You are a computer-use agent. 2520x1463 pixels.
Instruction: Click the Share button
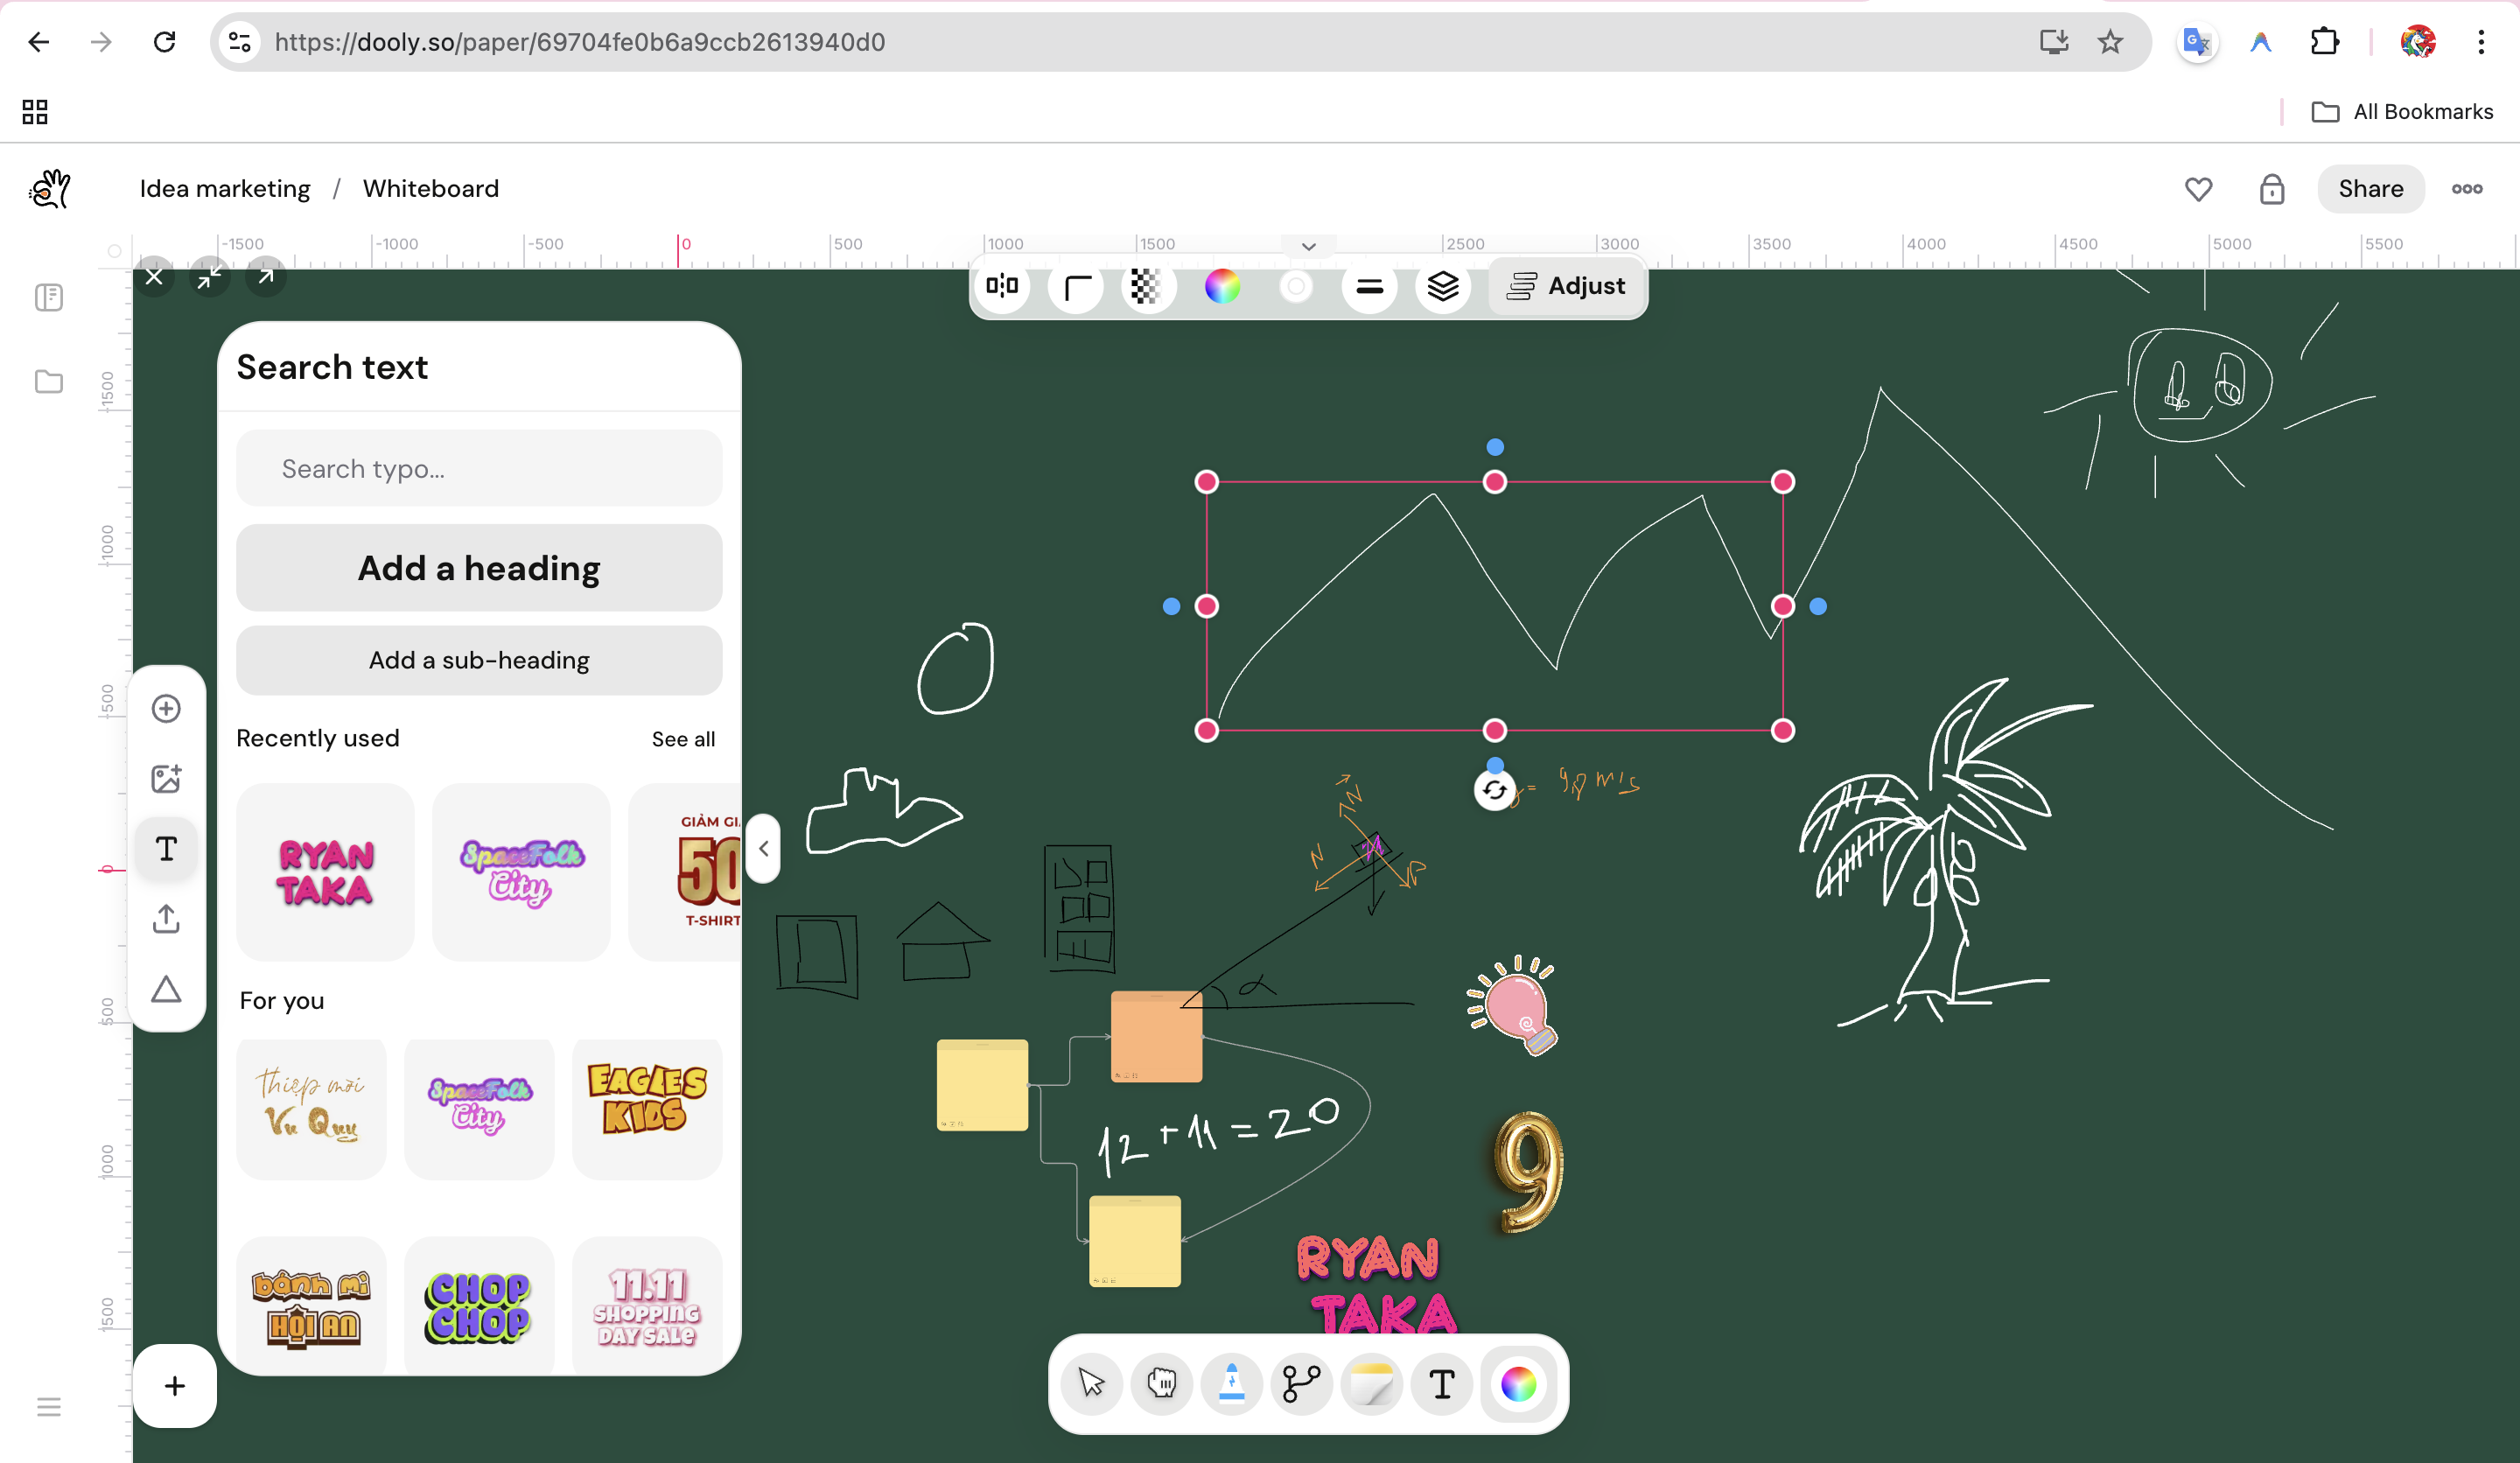(2370, 188)
